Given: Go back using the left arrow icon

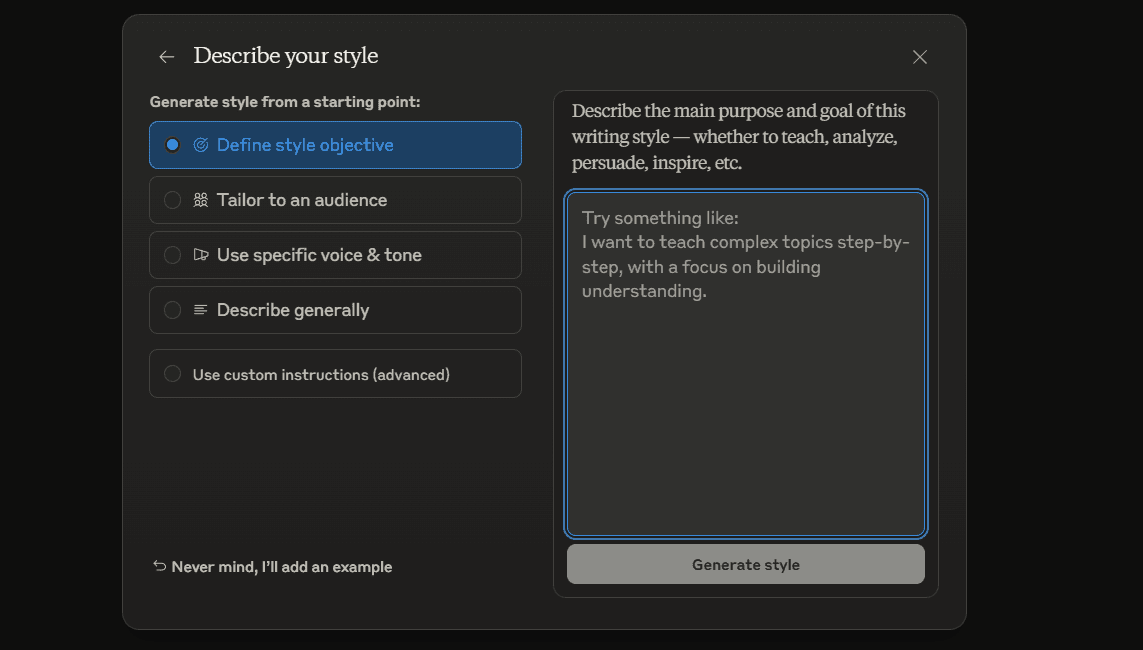Looking at the screenshot, I should [167, 57].
